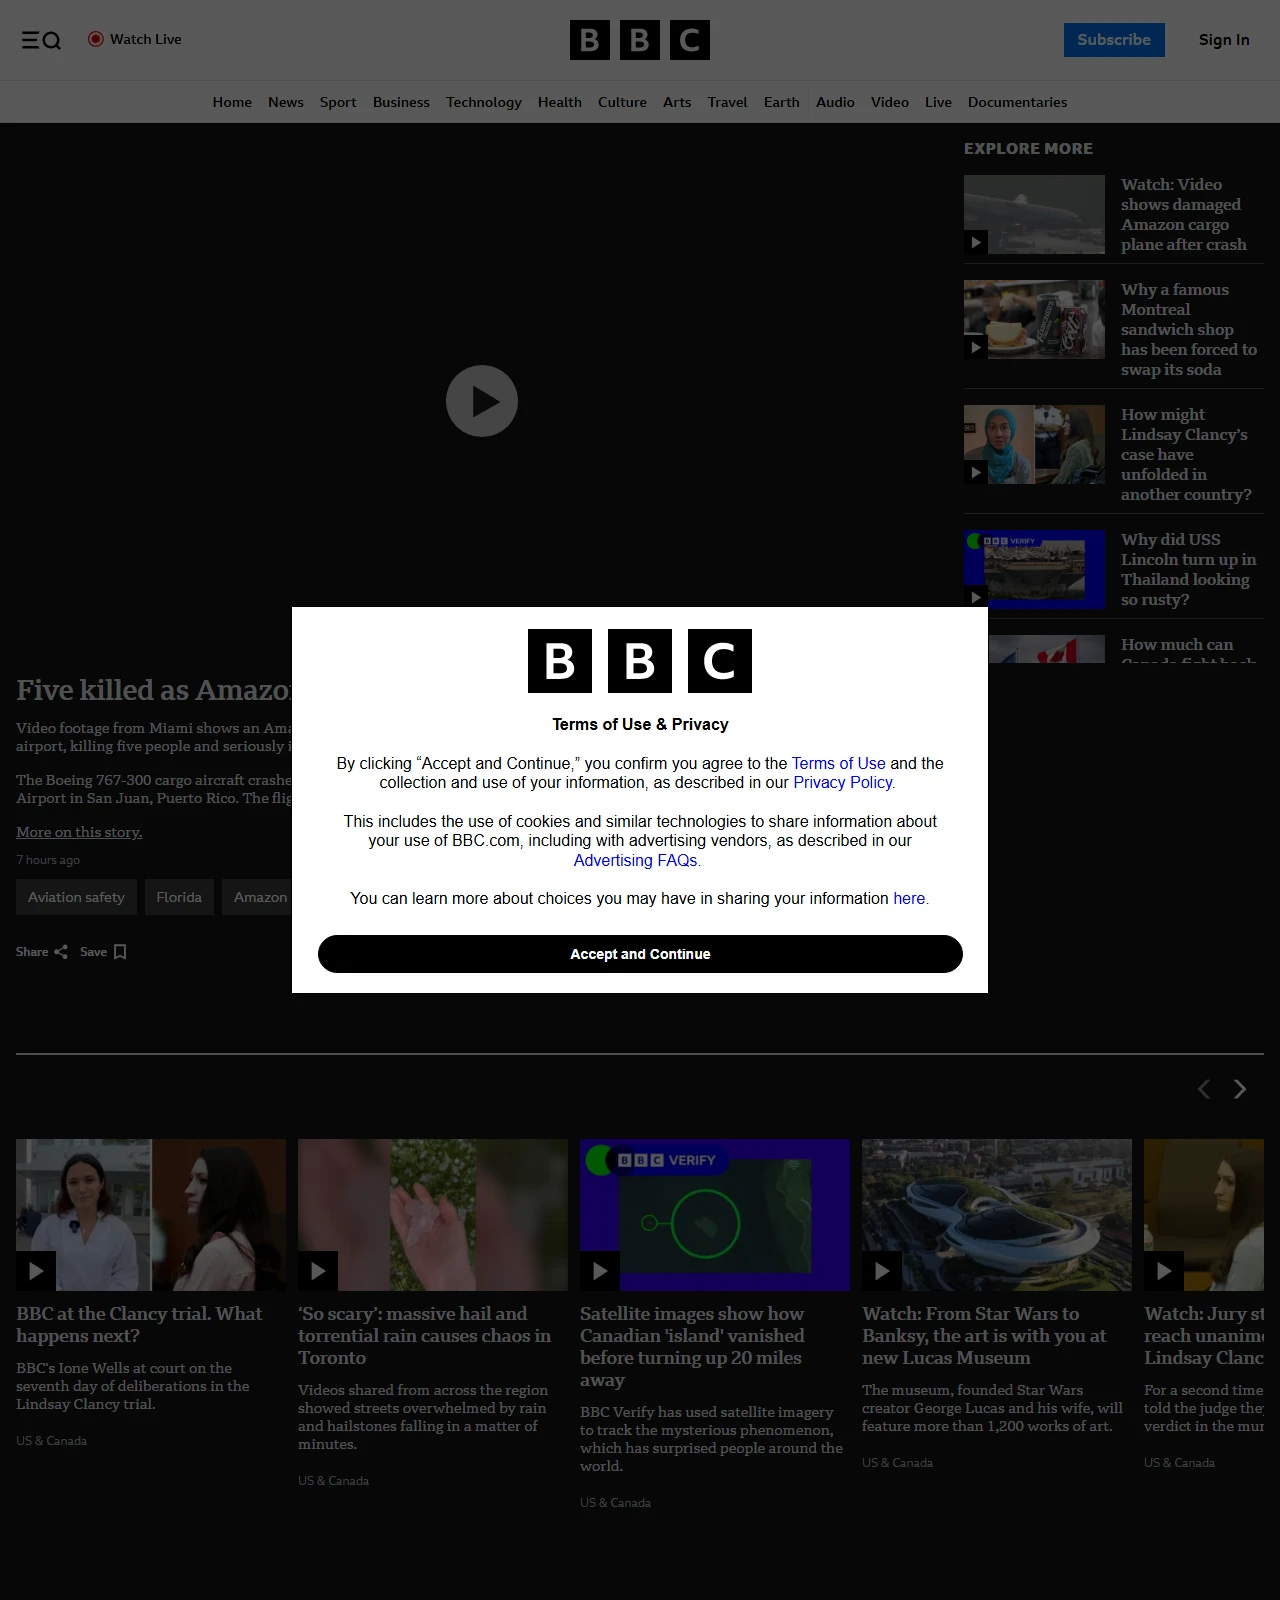Play icon on Jury verdict card
The height and width of the screenshot is (1600, 1280).
pos(1164,1271)
